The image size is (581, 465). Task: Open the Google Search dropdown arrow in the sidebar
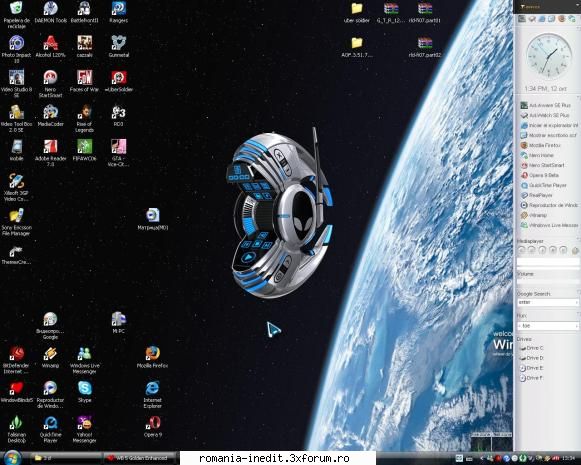tap(577, 302)
